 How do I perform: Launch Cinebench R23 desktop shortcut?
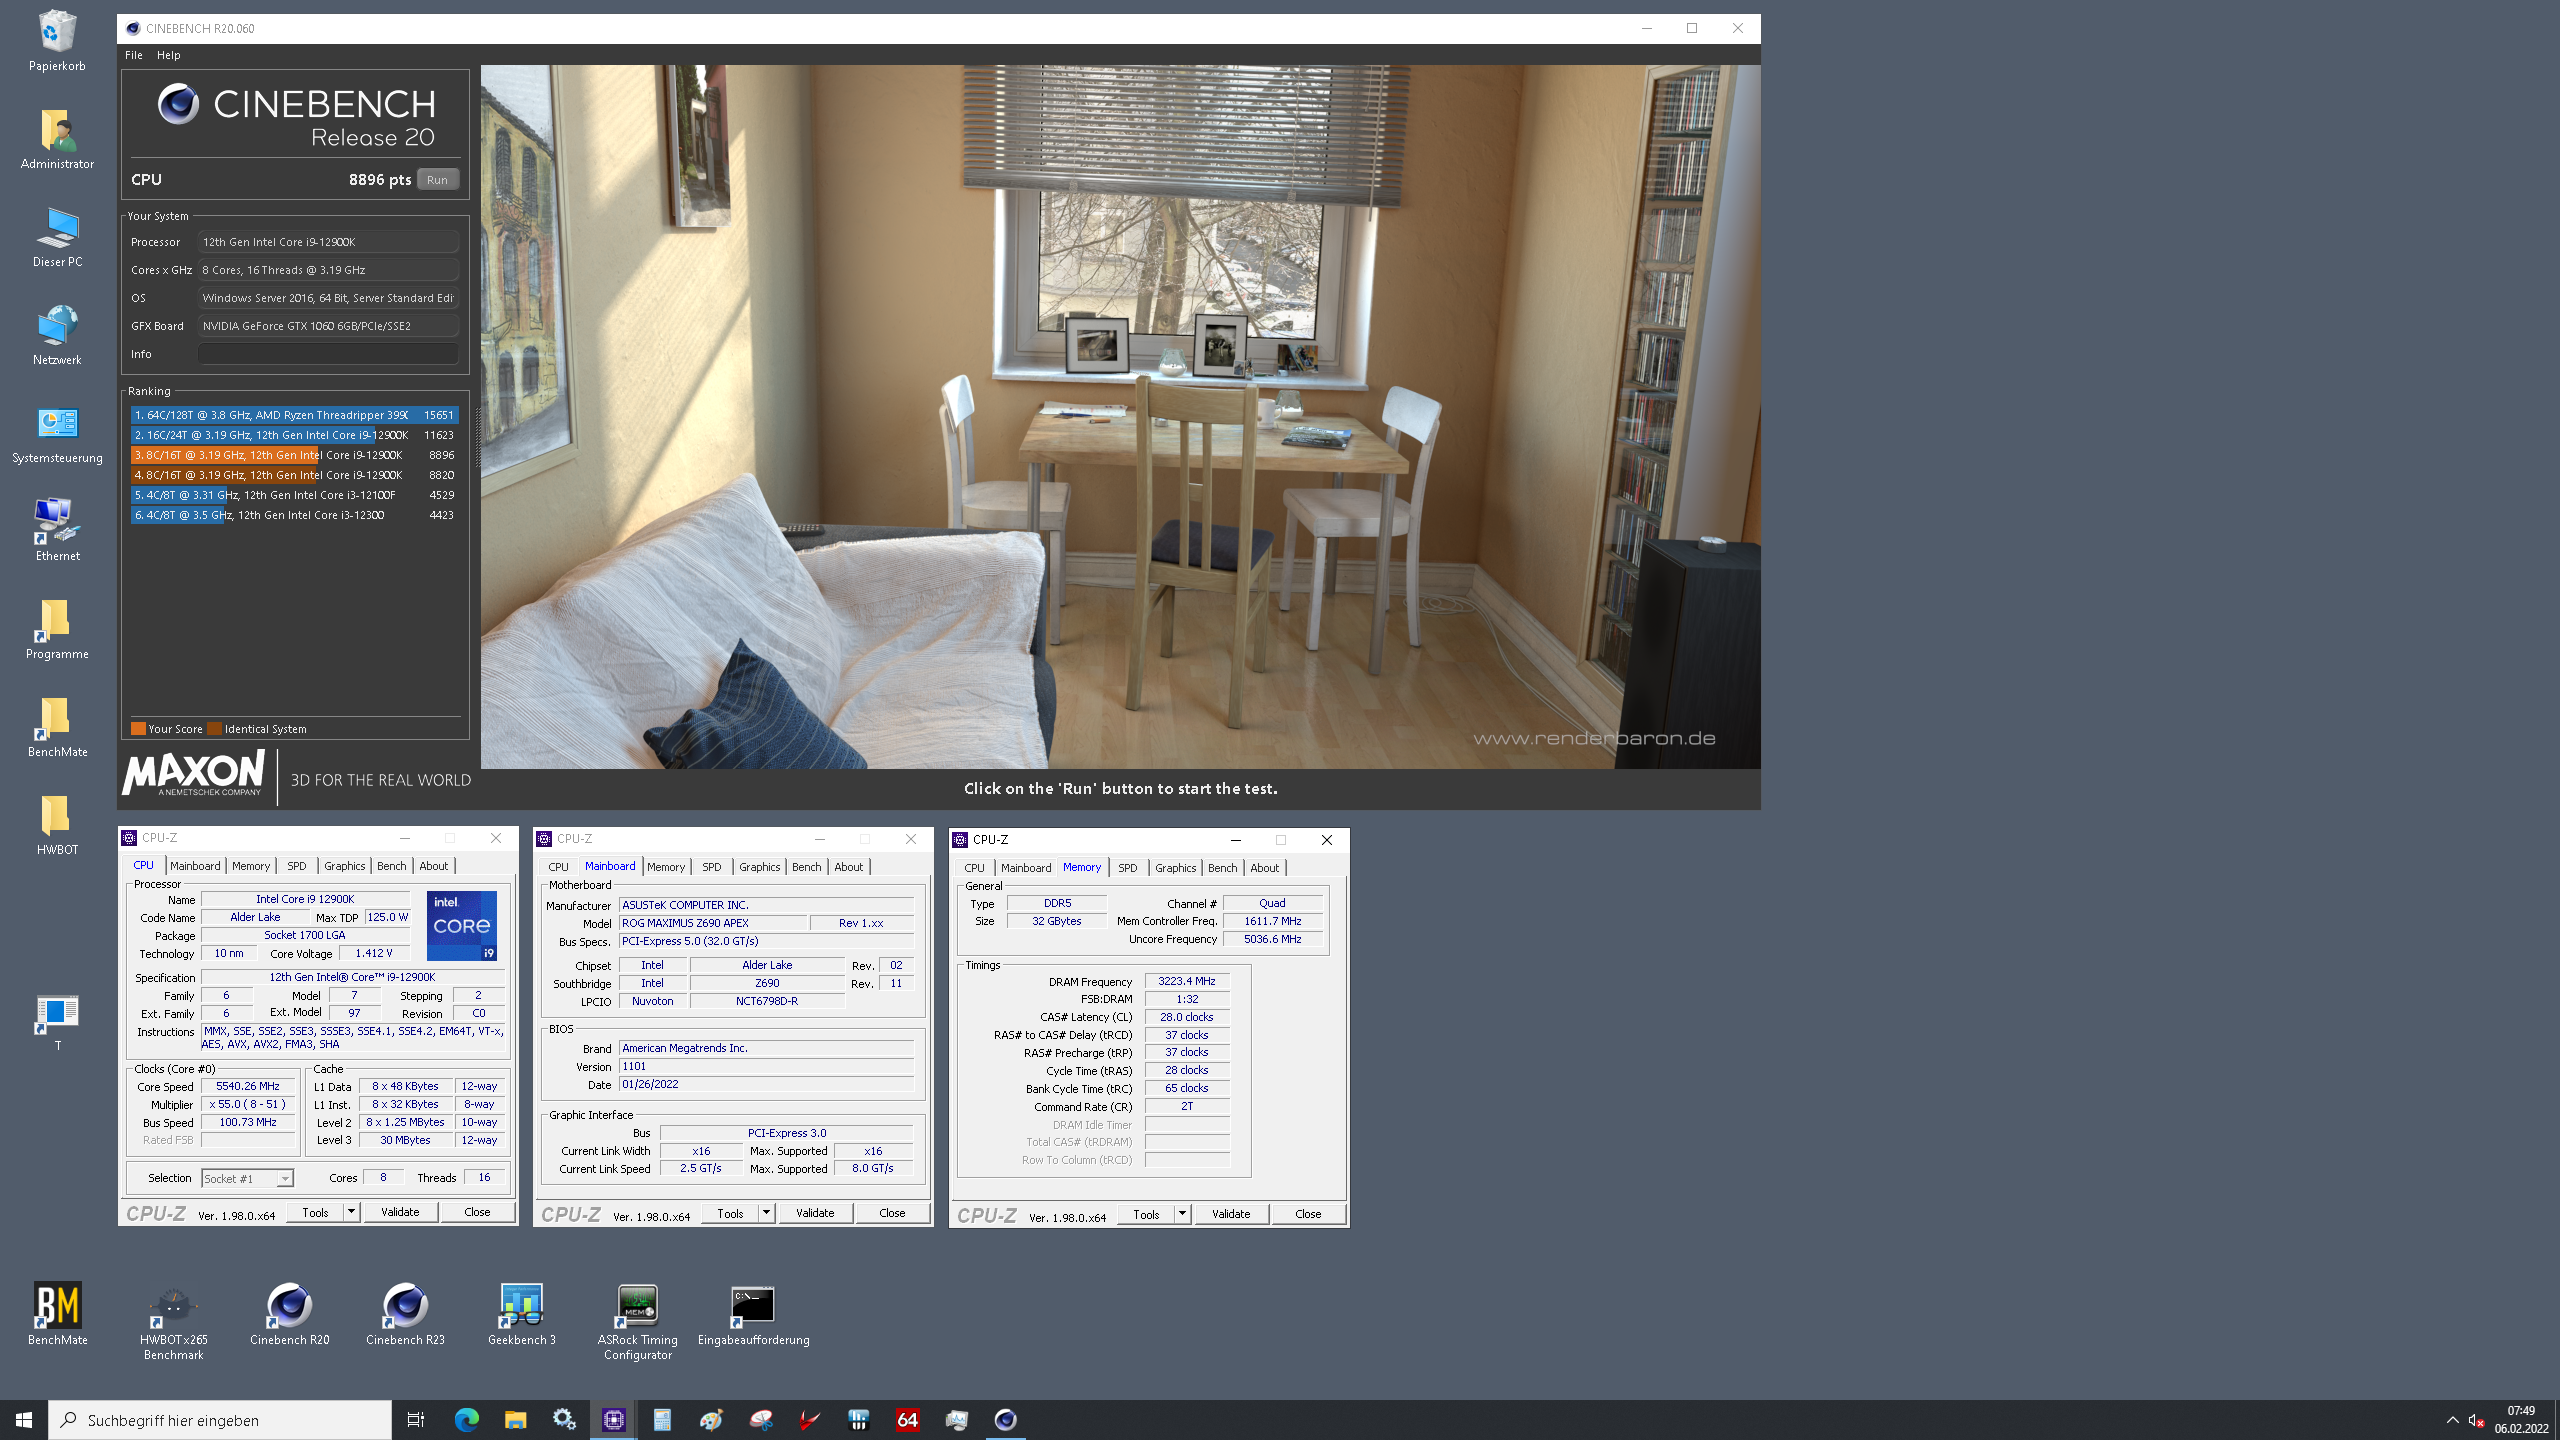point(405,1314)
